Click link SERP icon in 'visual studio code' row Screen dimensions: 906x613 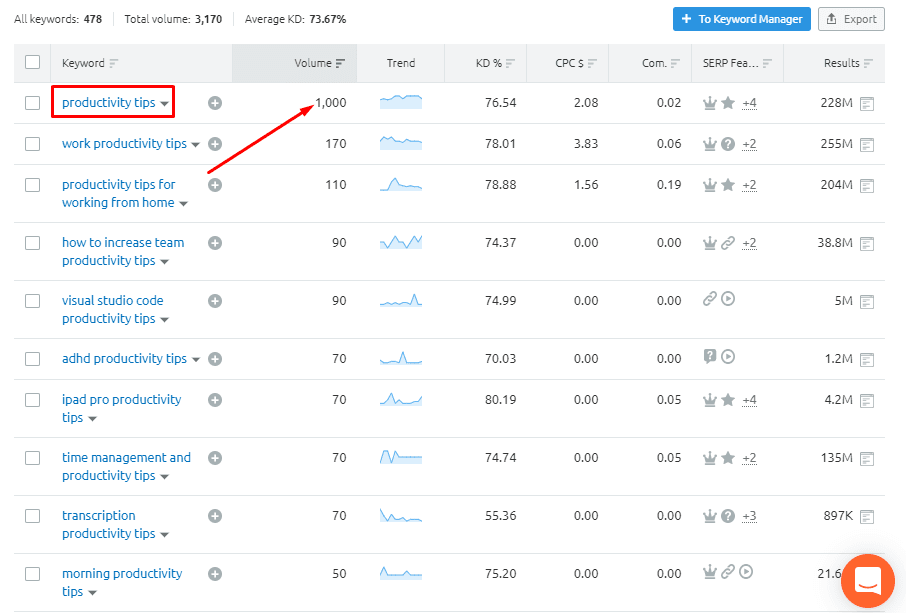(710, 299)
